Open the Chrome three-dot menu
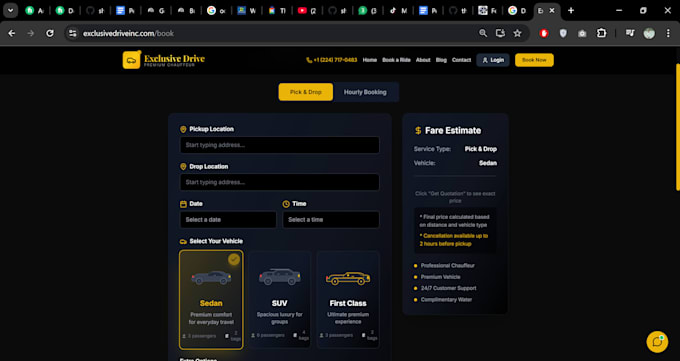Viewport: 680px width, 361px height. pos(668,33)
